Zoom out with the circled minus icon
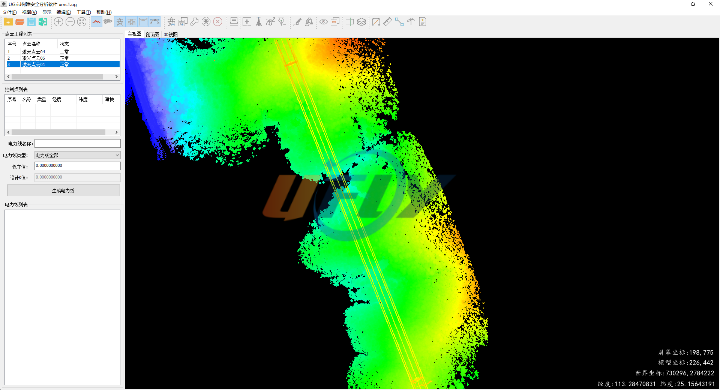 tap(70, 22)
